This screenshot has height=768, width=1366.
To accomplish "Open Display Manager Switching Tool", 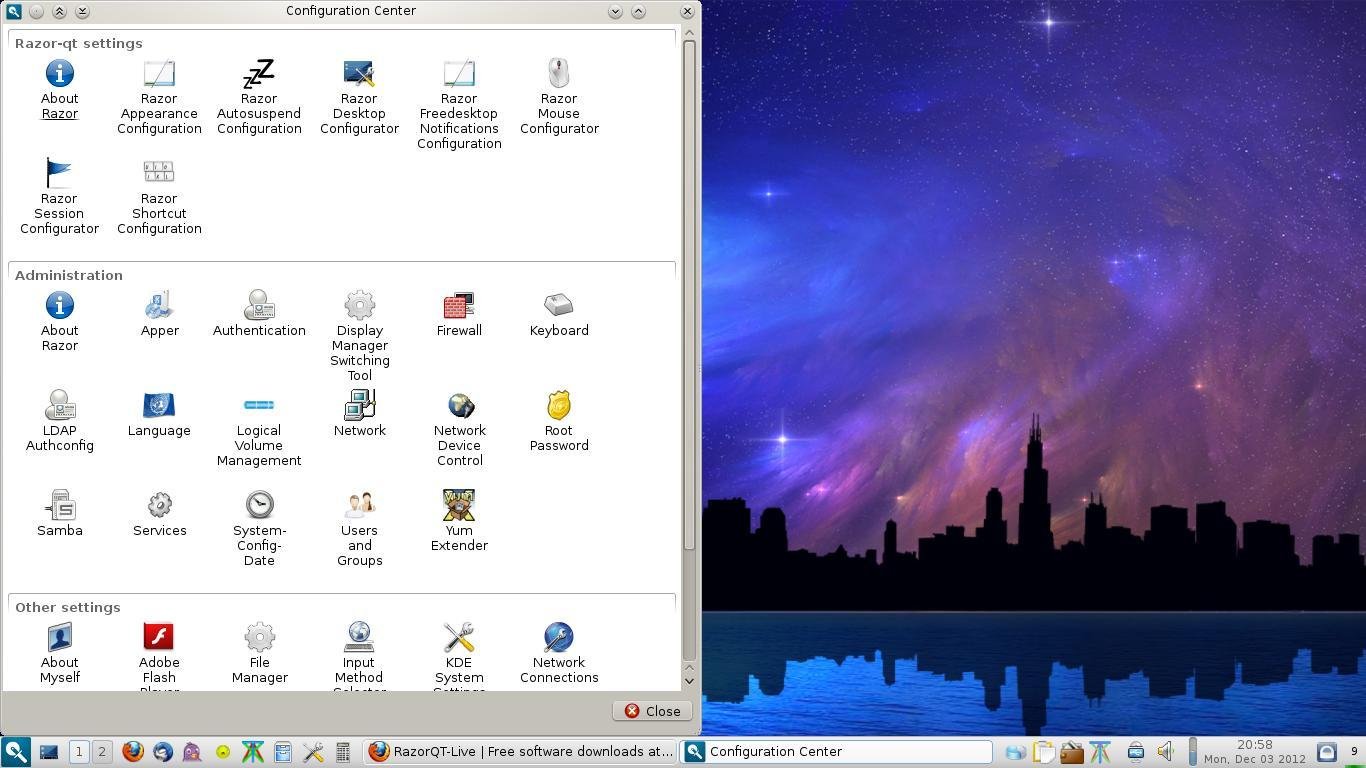I will coord(359,337).
